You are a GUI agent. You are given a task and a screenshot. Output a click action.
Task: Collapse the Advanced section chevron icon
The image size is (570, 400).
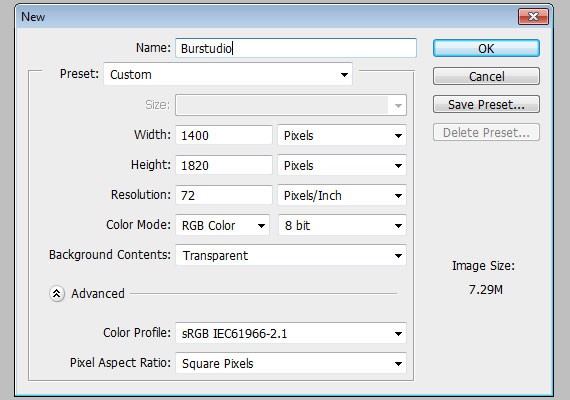[57, 293]
